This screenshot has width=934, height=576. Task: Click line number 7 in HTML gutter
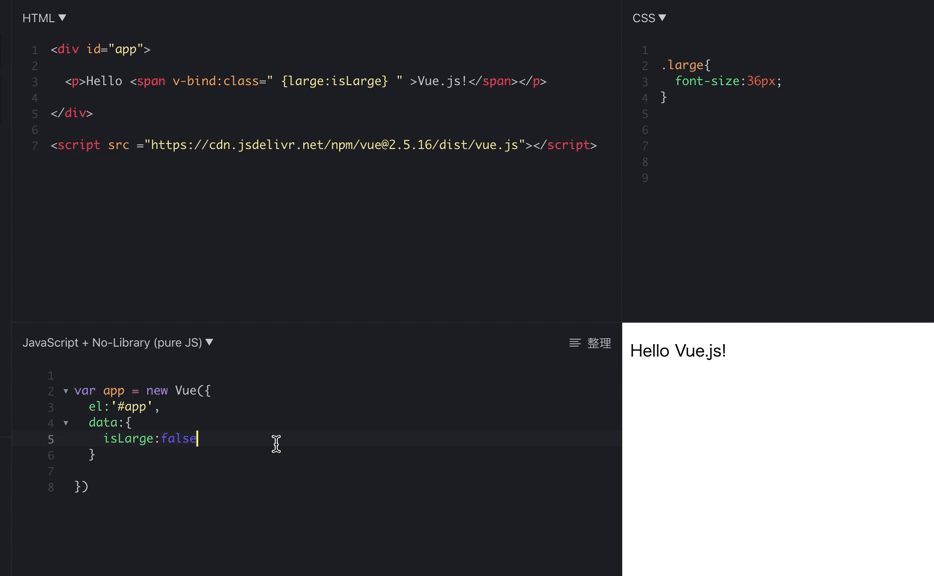point(35,146)
